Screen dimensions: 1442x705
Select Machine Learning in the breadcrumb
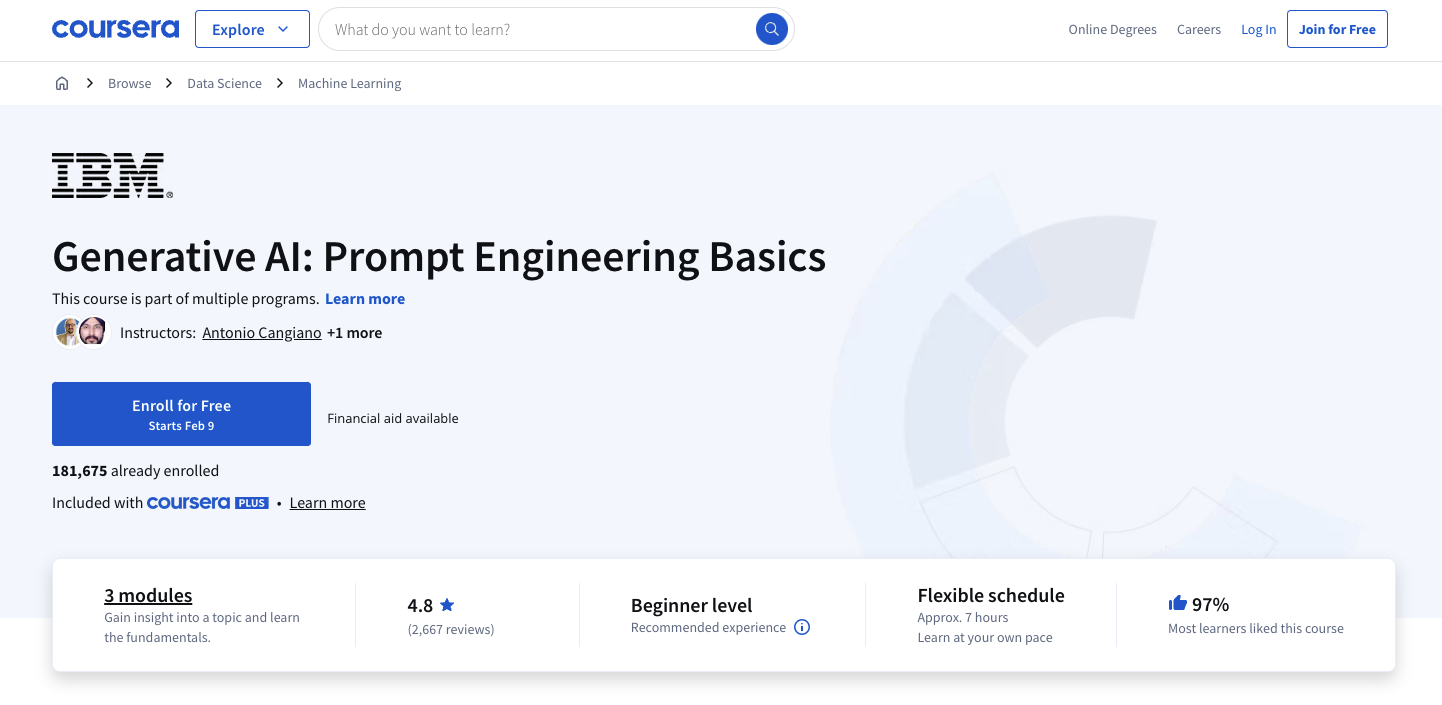(349, 83)
